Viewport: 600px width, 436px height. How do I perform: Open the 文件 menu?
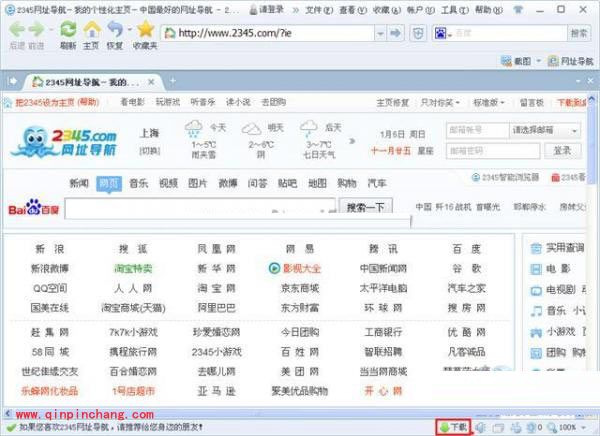click(318, 10)
